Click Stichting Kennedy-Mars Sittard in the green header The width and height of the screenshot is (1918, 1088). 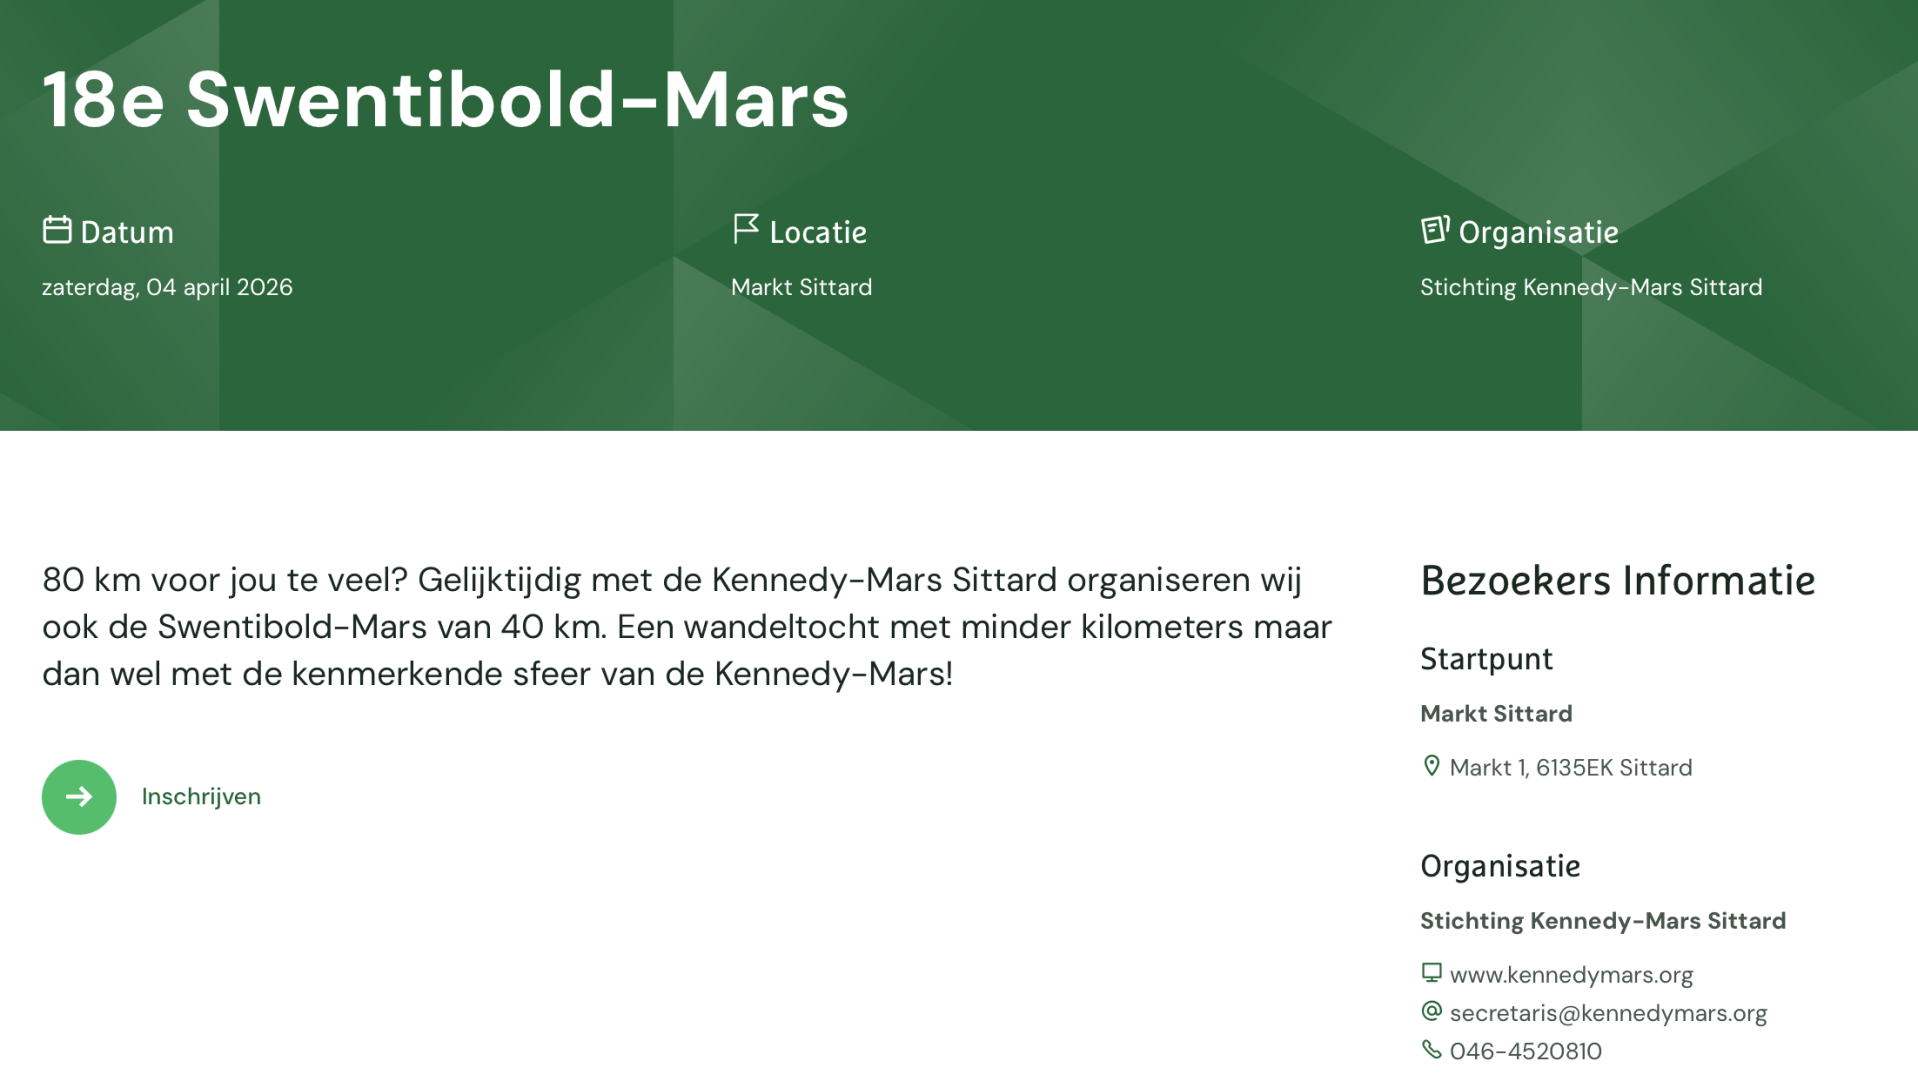coord(1590,288)
